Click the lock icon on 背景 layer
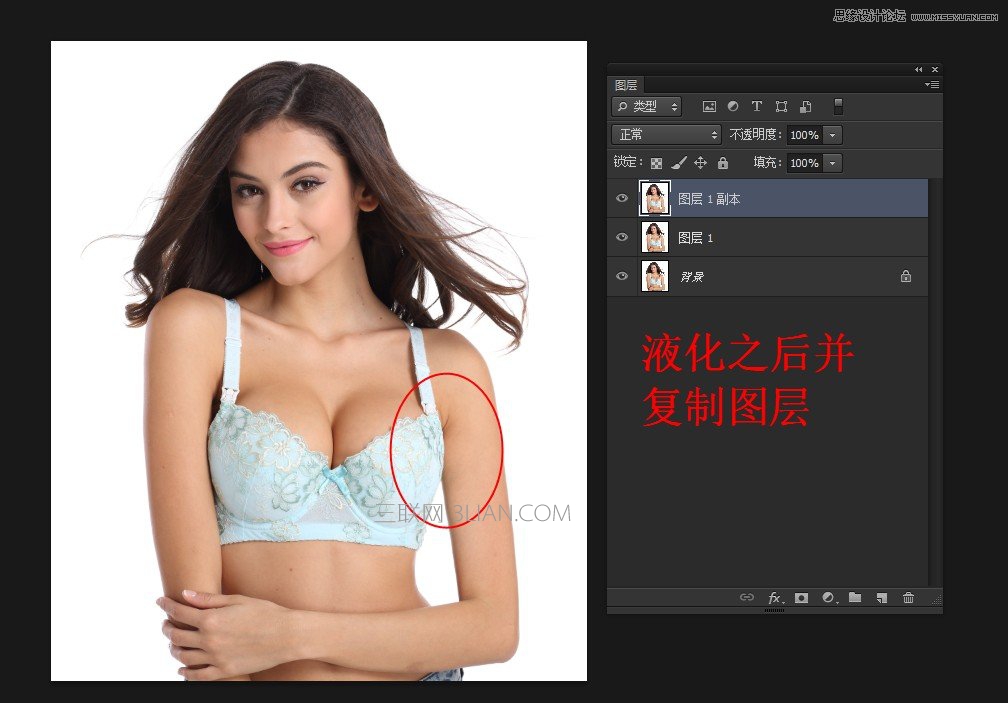Viewport: 1008px width, 703px height. point(906,276)
